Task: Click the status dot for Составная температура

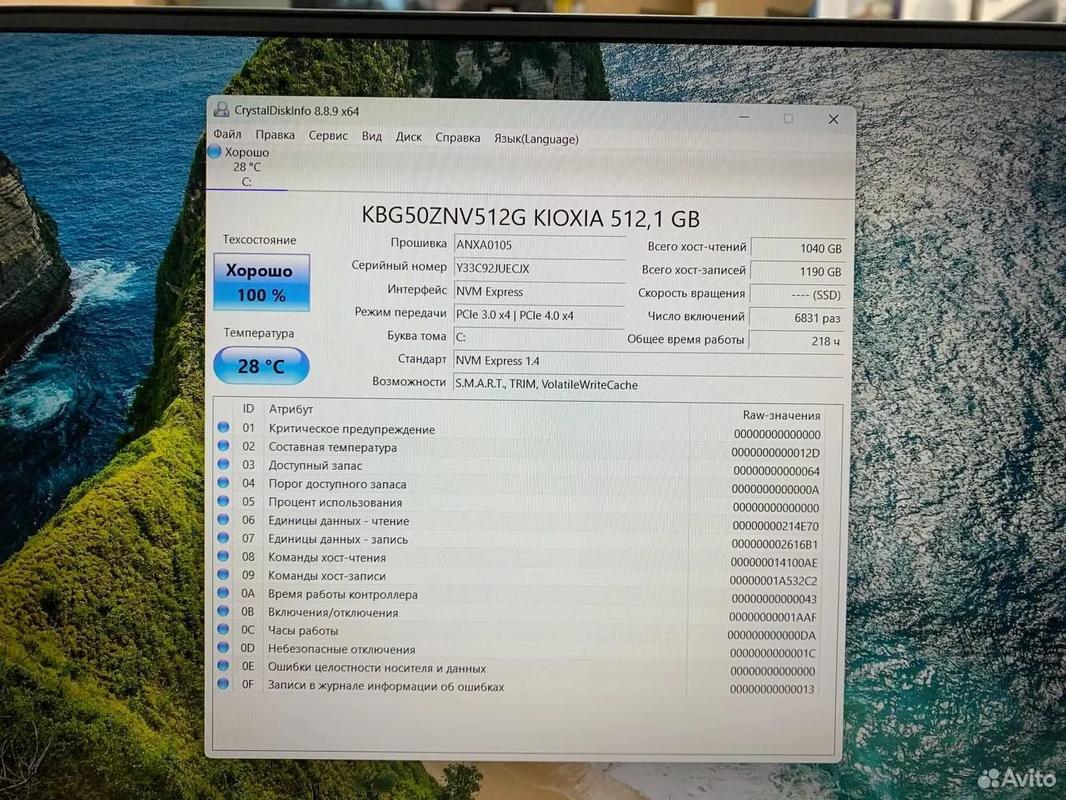Action: pos(223,446)
